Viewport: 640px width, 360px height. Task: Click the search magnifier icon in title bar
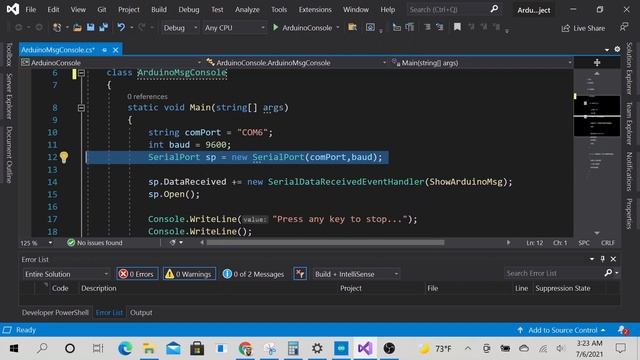494,9
